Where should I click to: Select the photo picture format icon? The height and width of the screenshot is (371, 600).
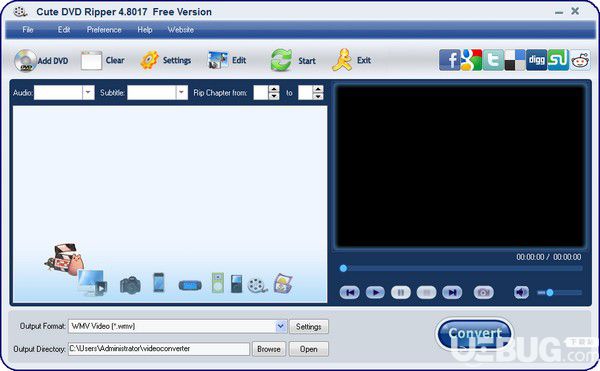(x=283, y=283)
